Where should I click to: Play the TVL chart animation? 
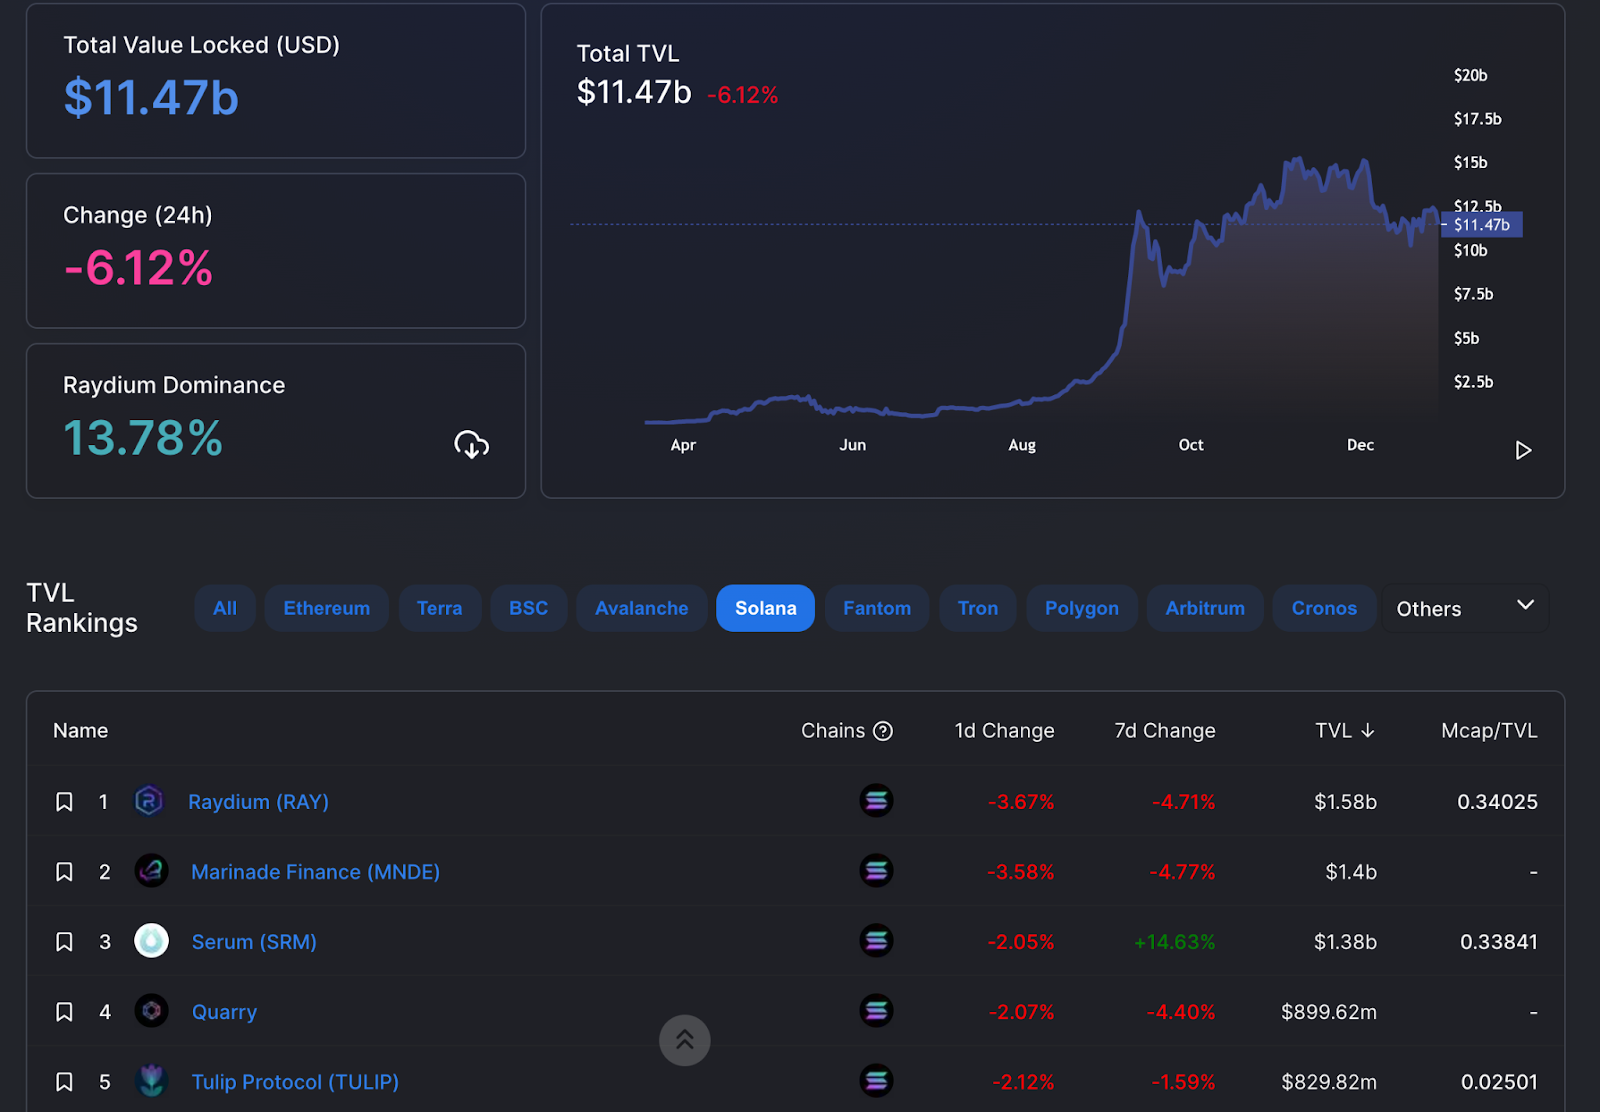pyautogui.click(x=1523, y=450)
